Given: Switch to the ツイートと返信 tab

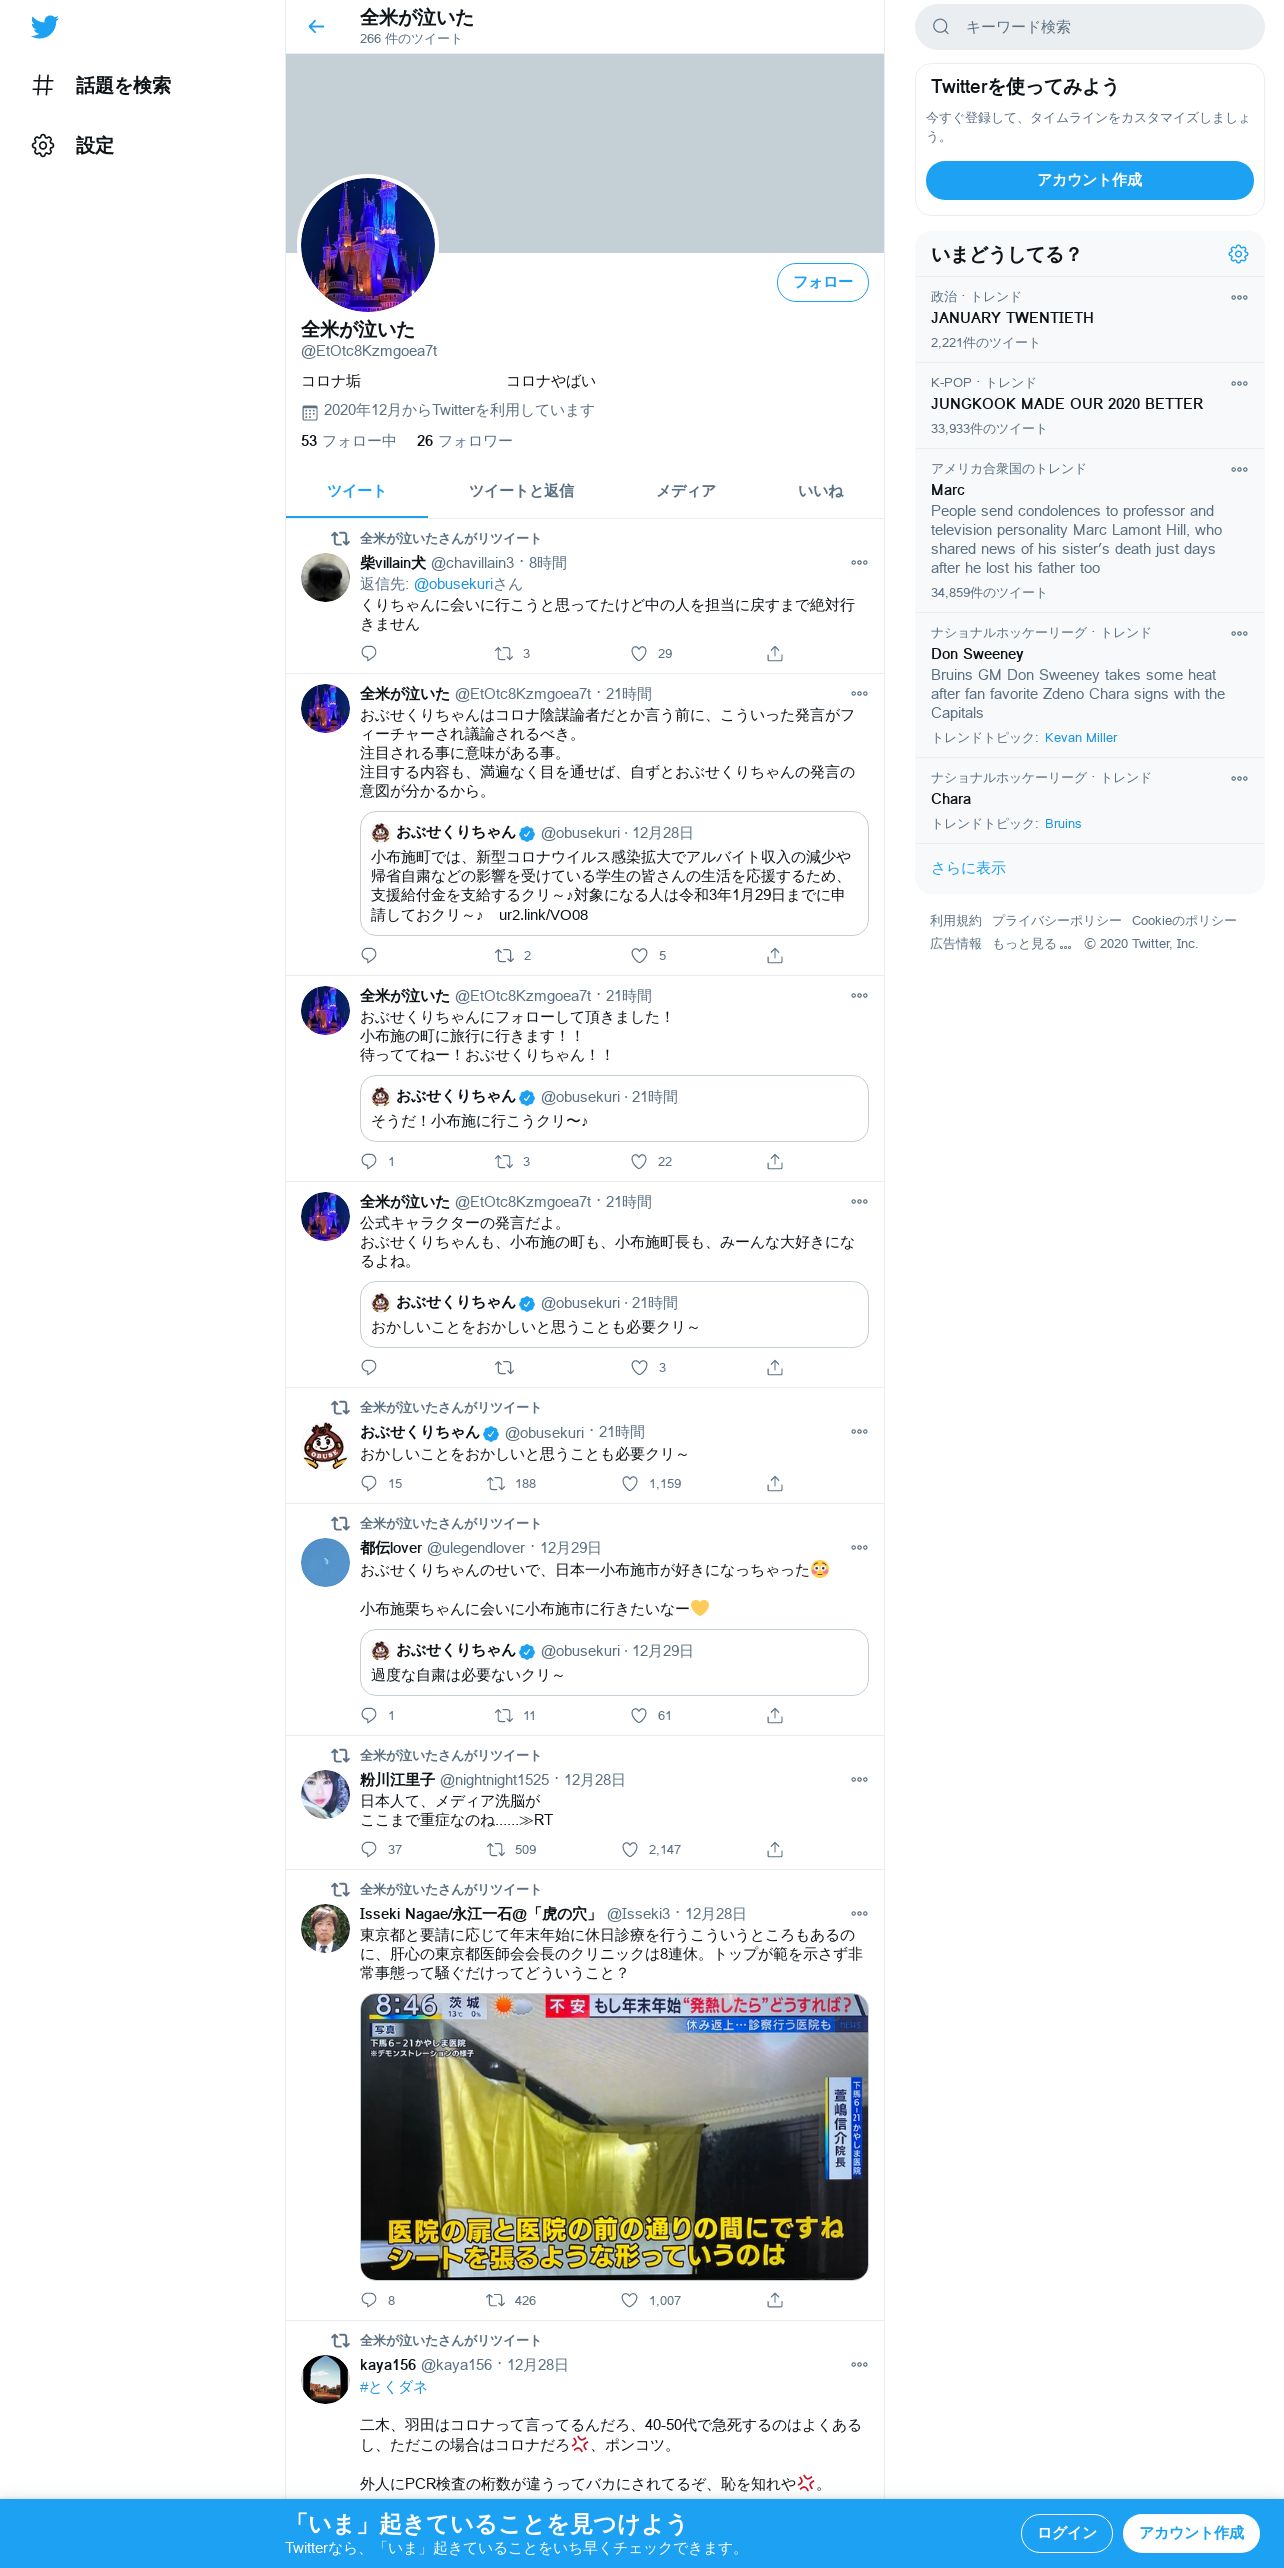Looking at the screenshot, I should [522, 491].
